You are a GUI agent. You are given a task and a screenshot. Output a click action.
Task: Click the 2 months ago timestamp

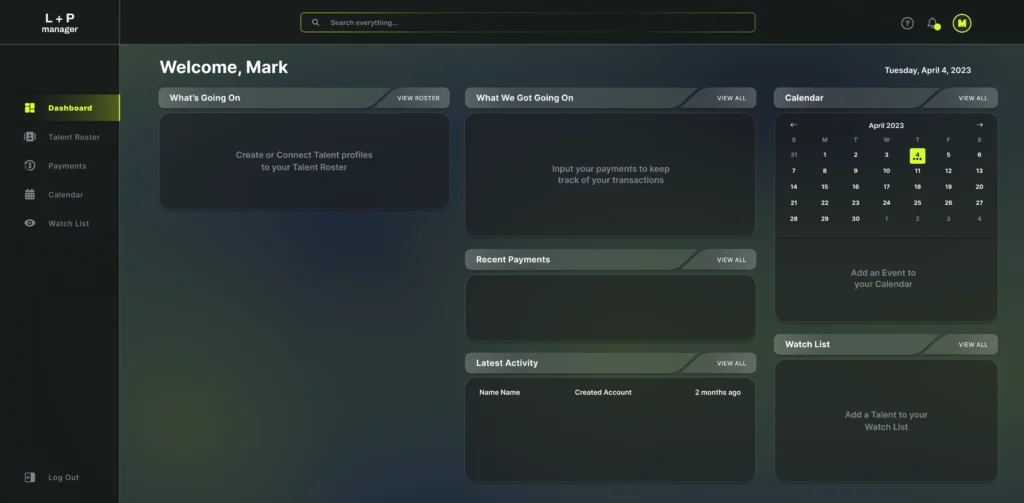point(718,393)
